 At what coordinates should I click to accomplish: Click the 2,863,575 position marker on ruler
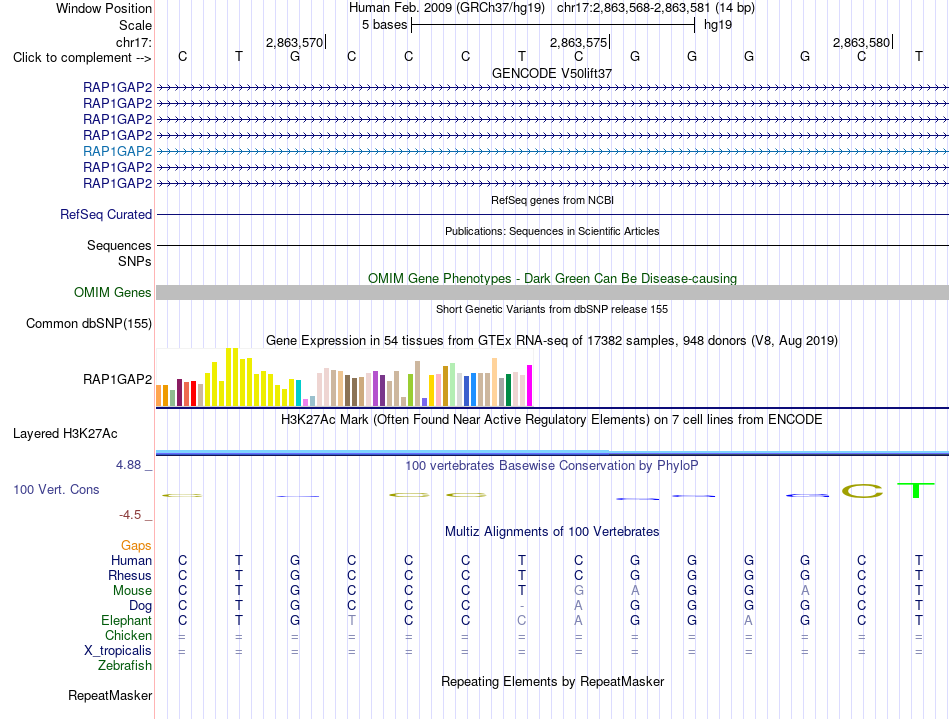579,42
